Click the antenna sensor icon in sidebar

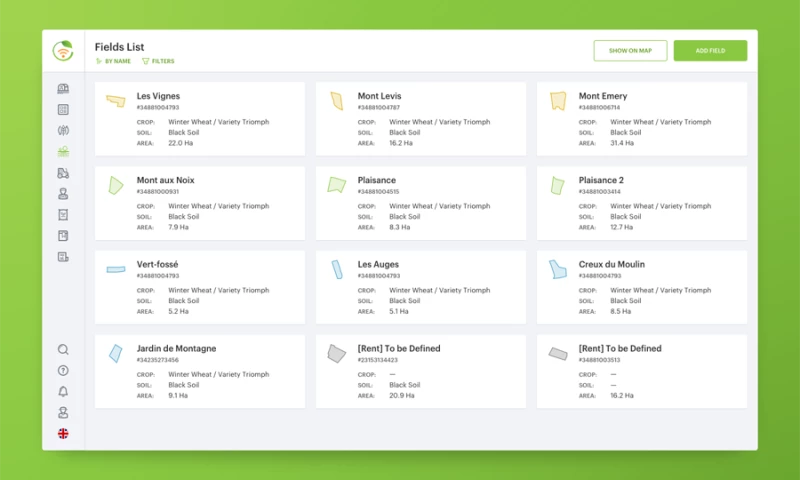(x=63, y=131)
